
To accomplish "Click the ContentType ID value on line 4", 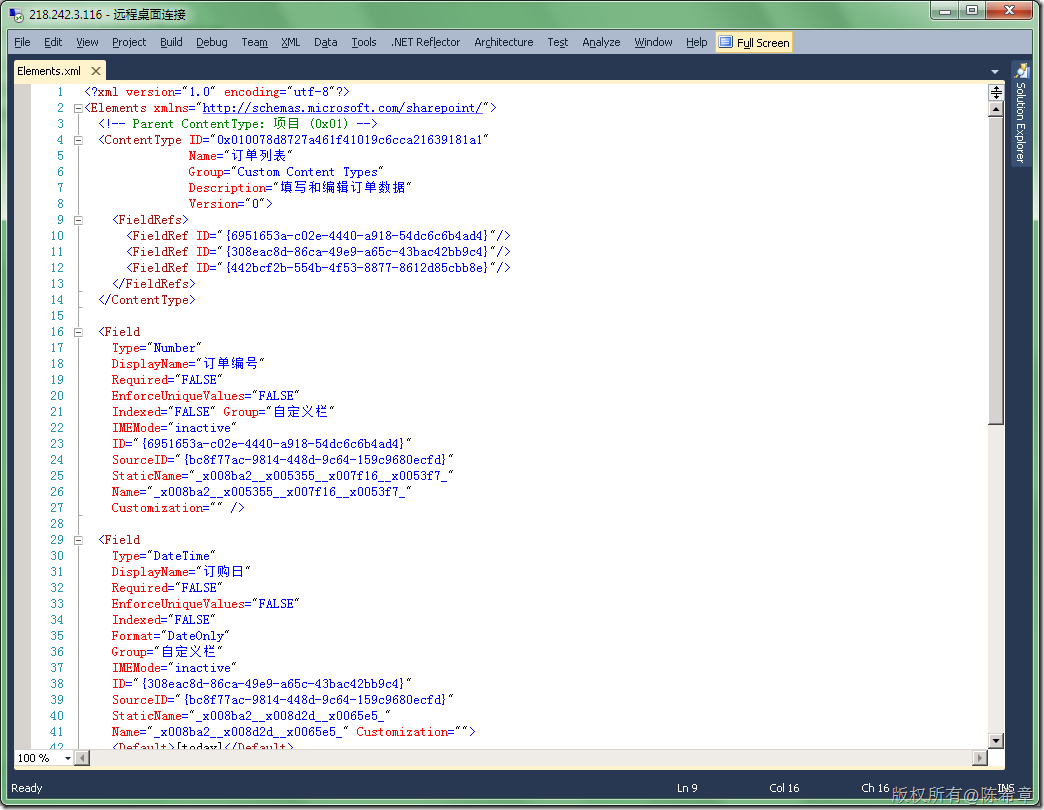I will coord(349,140).
